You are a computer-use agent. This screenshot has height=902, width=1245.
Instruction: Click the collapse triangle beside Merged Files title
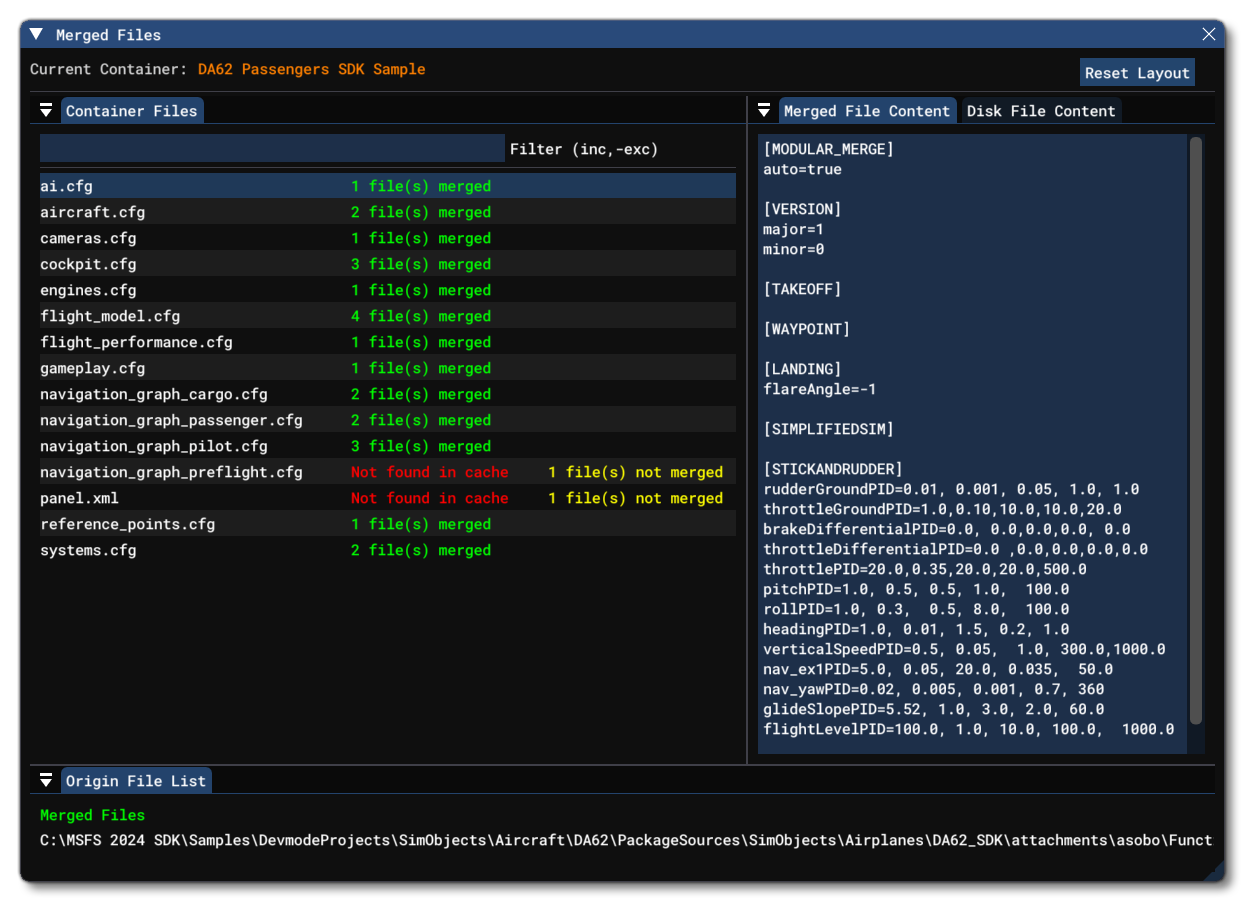pos(35,33)
